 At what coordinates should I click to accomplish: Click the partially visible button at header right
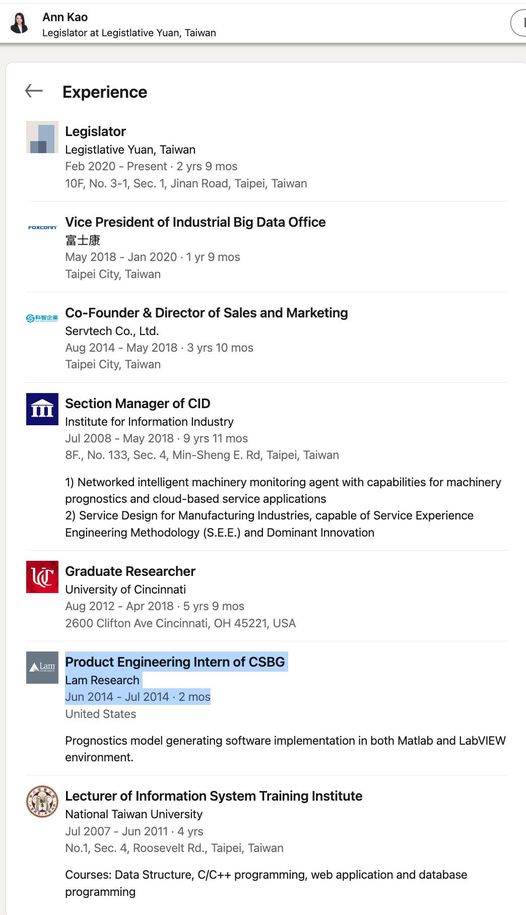pos(518,23)
